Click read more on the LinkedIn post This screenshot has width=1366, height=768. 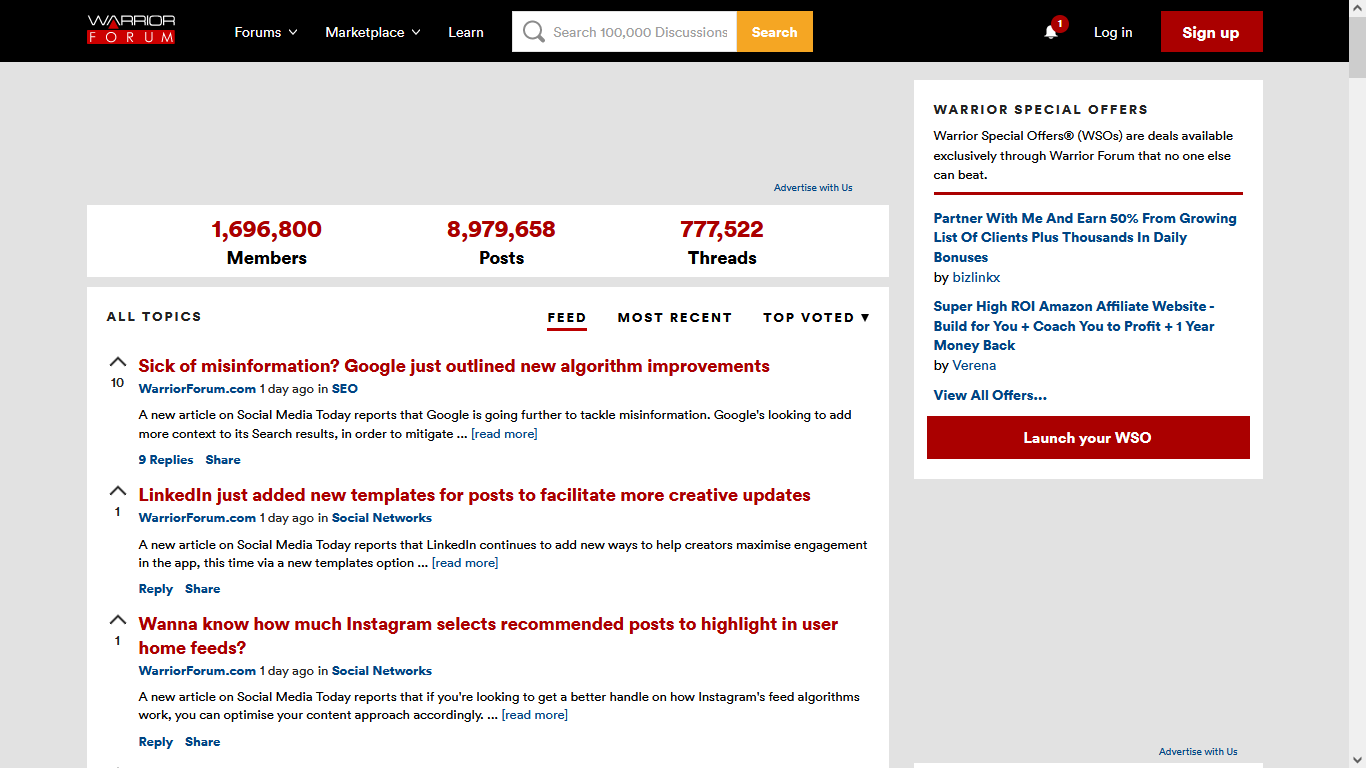tap(465, 563)
